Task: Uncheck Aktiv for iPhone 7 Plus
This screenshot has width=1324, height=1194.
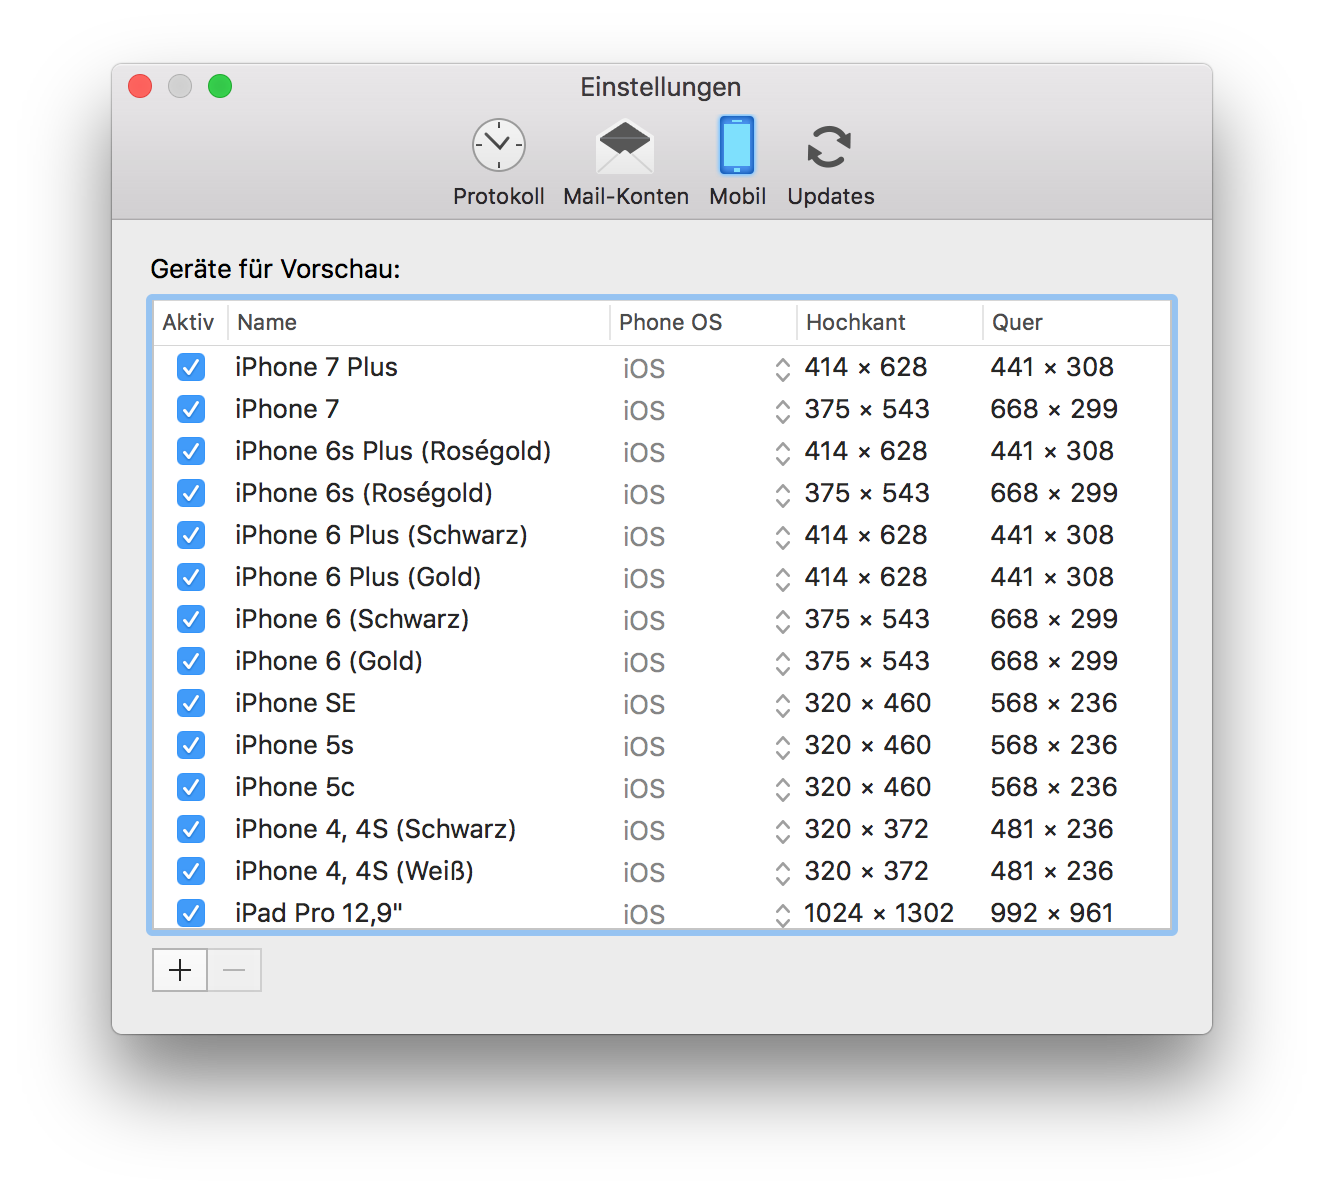Action: 191,367
